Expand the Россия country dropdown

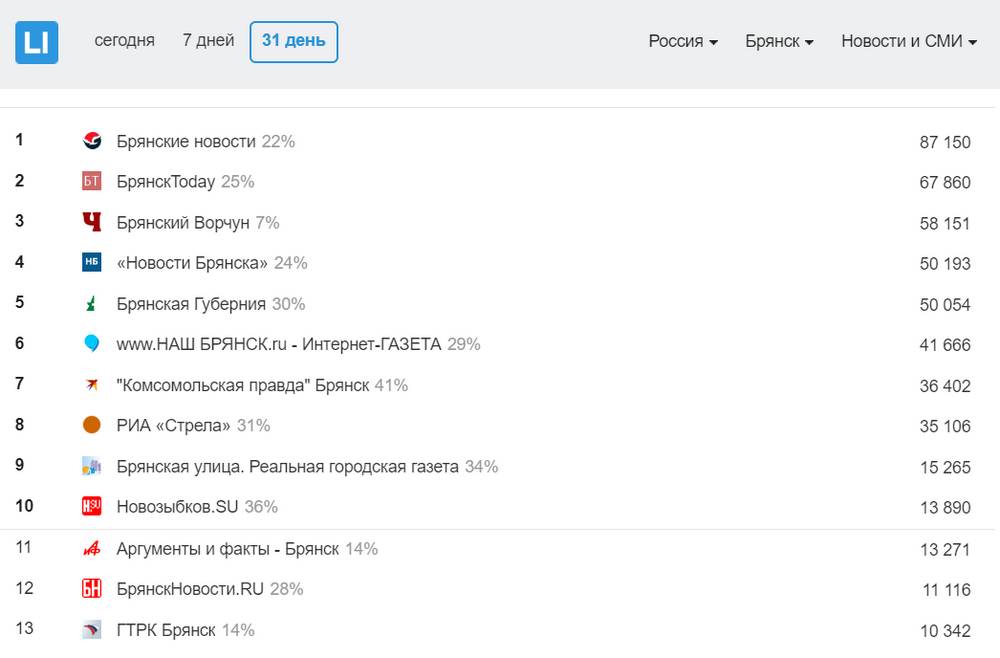click(683, 42)
